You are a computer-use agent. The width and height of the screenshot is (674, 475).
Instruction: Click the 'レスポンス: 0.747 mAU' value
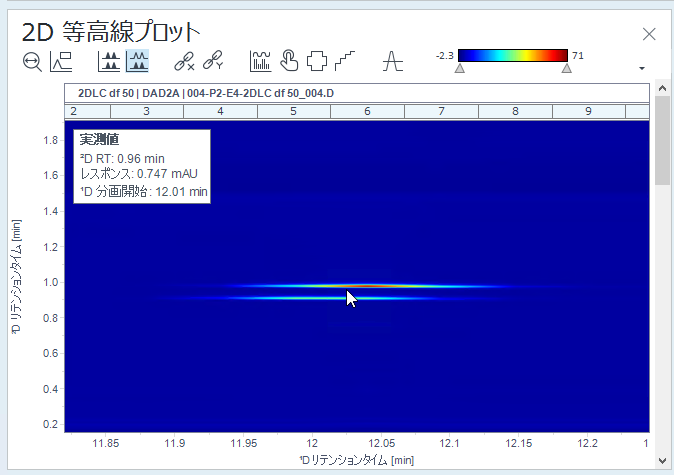(x=139, y=174)
